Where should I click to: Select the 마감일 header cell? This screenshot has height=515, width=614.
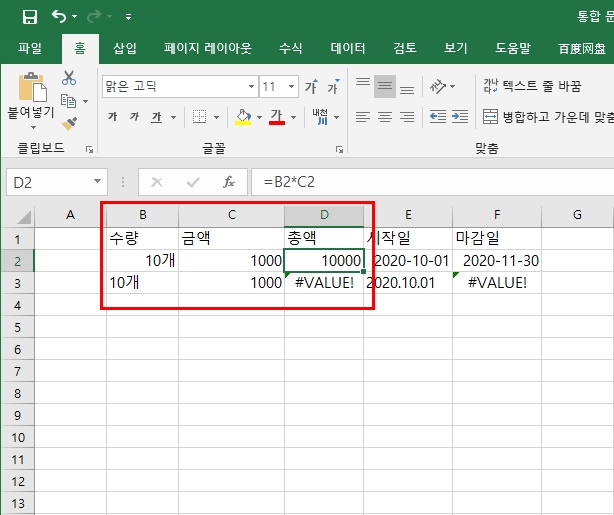[x=497, y=238]
